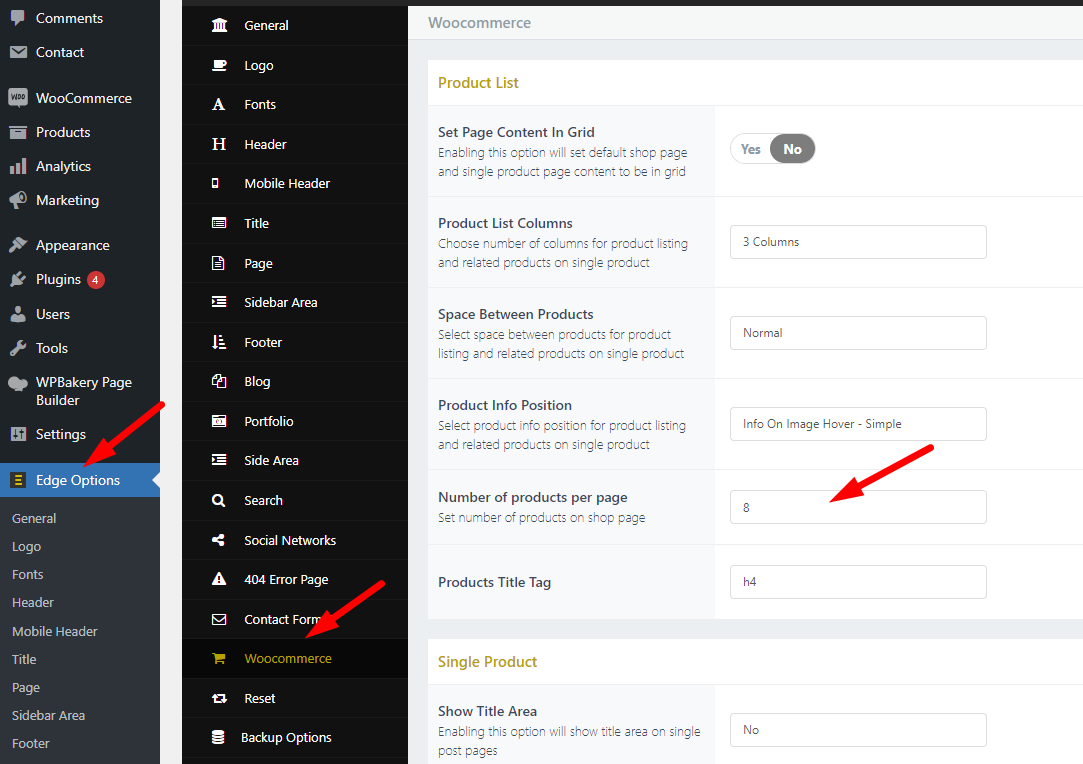Click the Blog files icon
This screenshot has width=1083, height=764.
coord(219,381)
